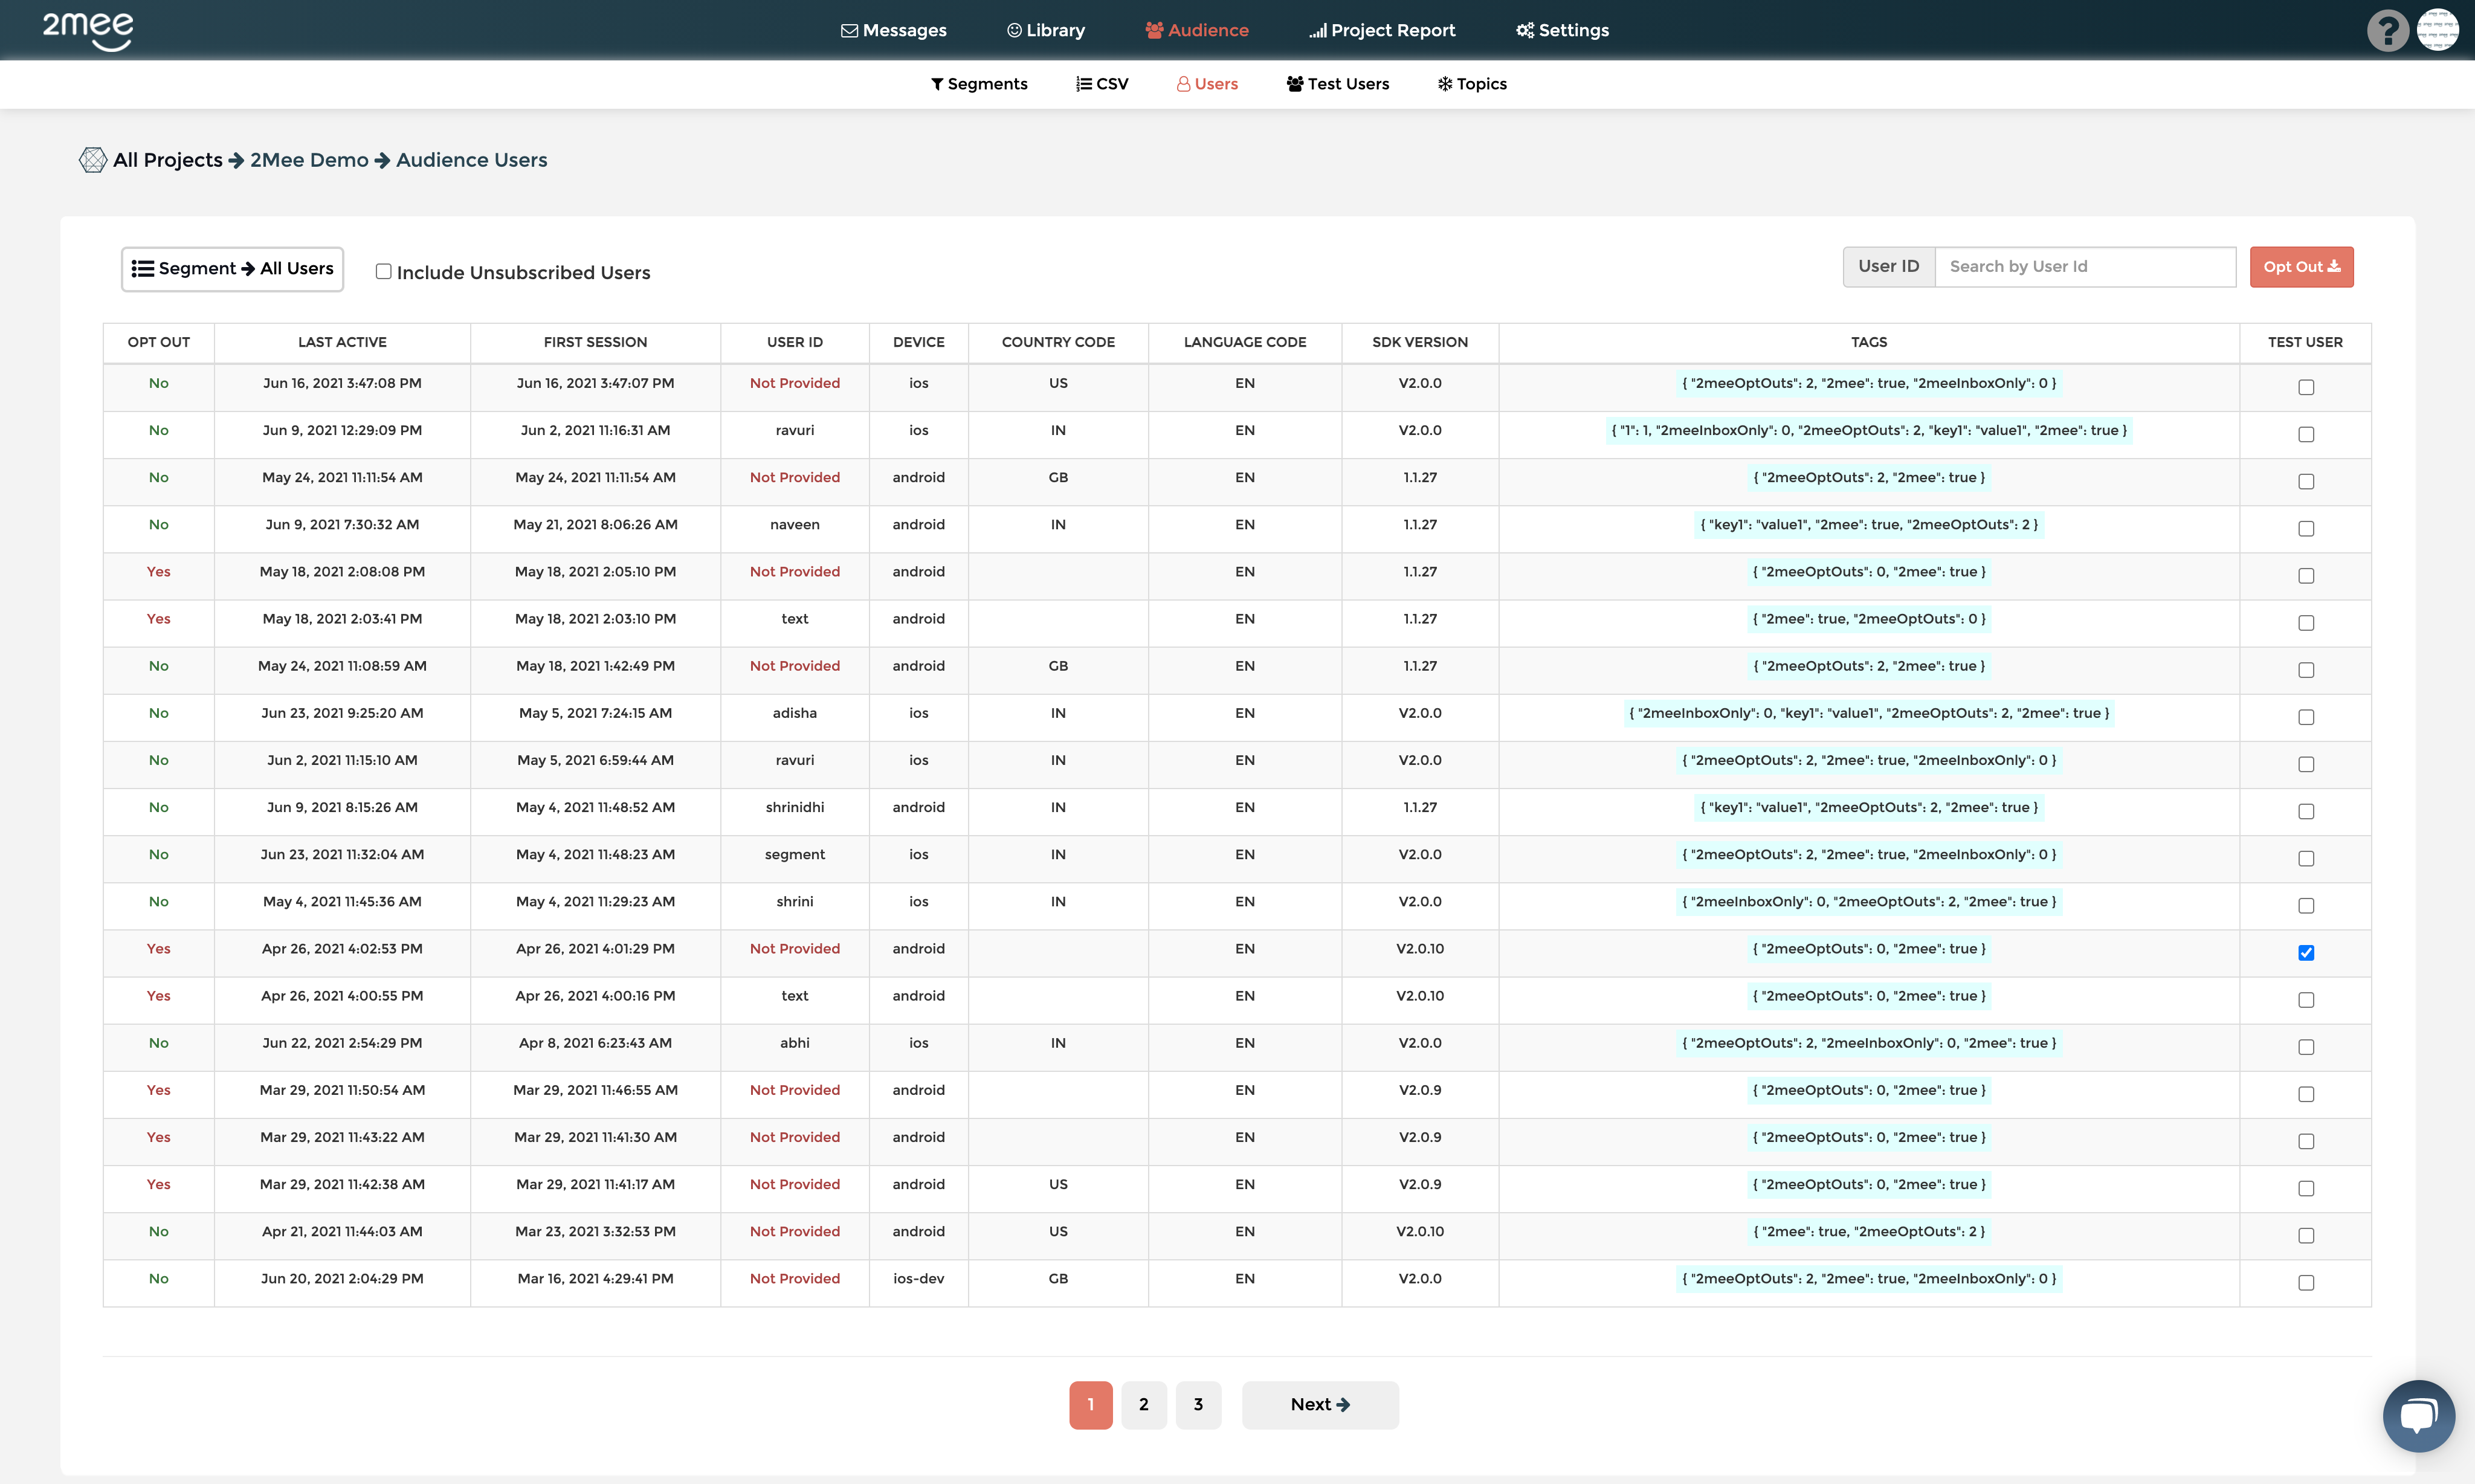Screen dimensions: 2475x1484
Task: Click the FIRST SESSION column header
Action: coord(595,342)
